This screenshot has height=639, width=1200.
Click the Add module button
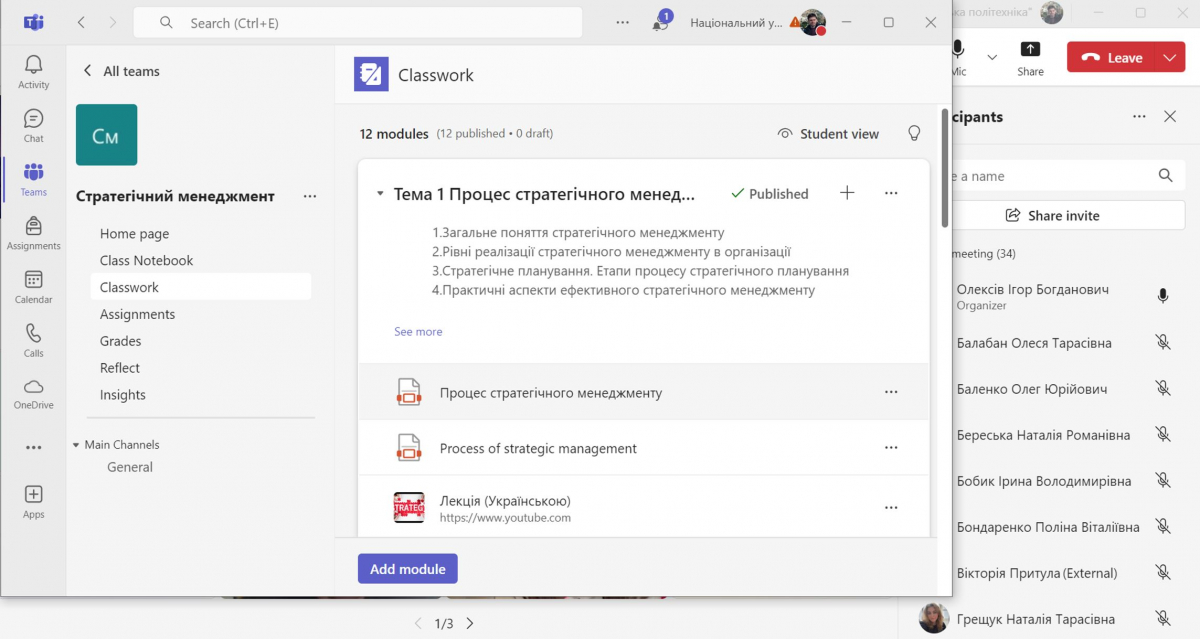[407, 568]
